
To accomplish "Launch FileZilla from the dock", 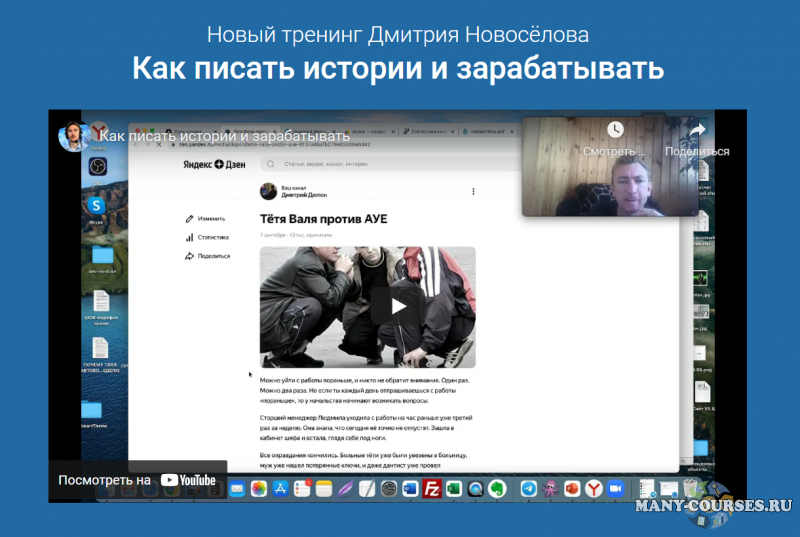I will (432, 489).
